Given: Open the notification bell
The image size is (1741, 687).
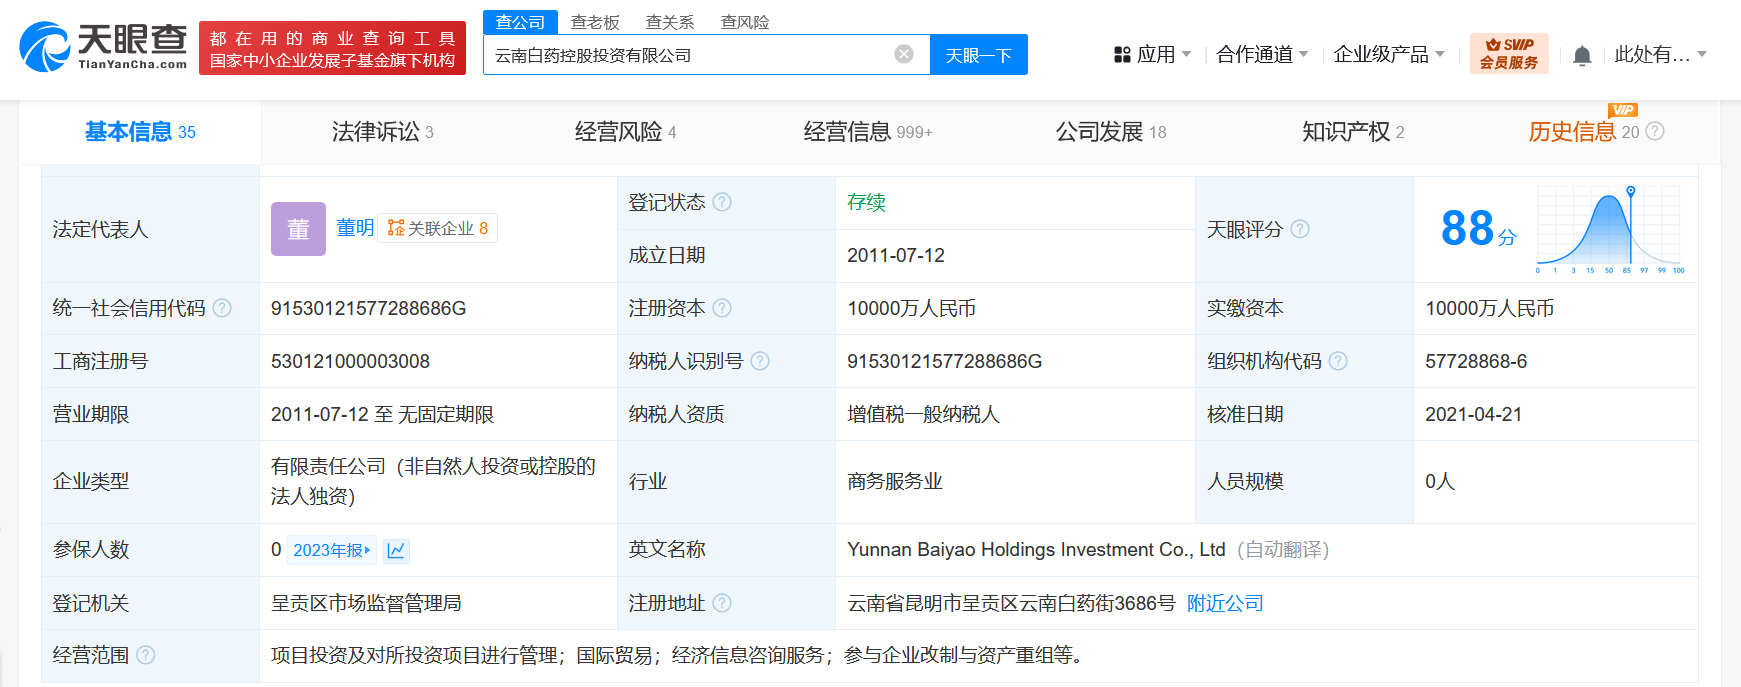Looking at the screenshot, I should coord(1582,55).
